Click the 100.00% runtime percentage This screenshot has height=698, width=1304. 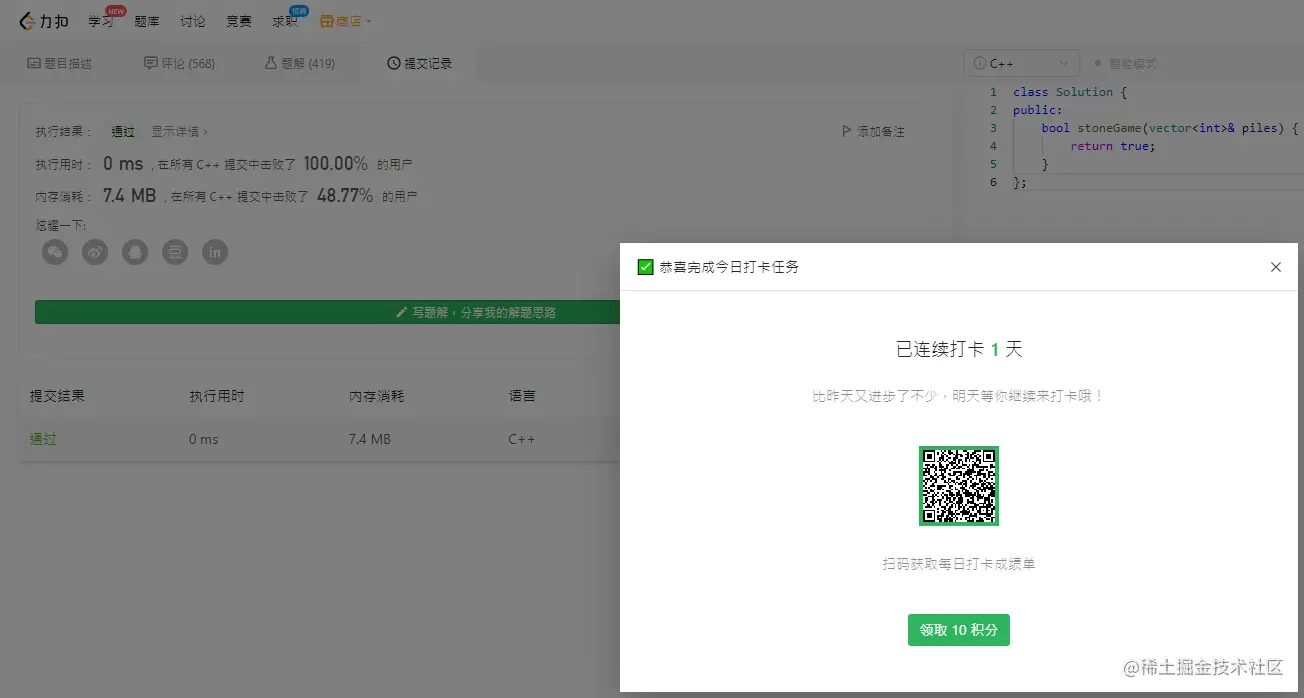pos(335,164)
